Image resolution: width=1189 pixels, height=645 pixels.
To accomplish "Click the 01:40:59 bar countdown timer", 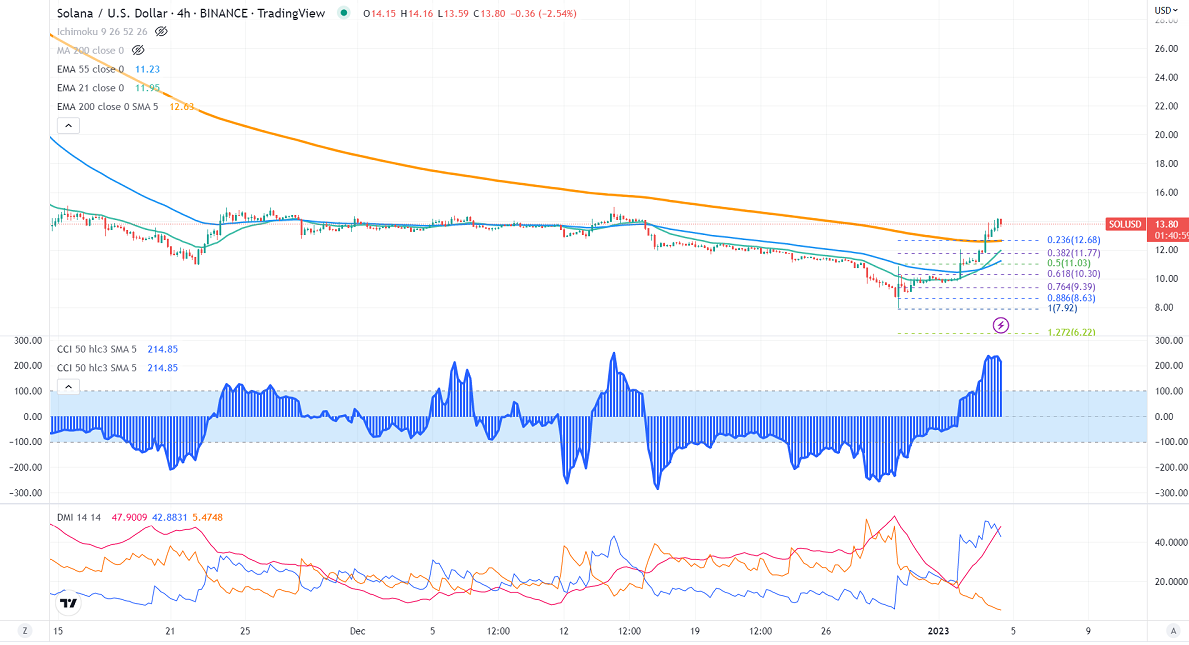I will (1170, 236).
